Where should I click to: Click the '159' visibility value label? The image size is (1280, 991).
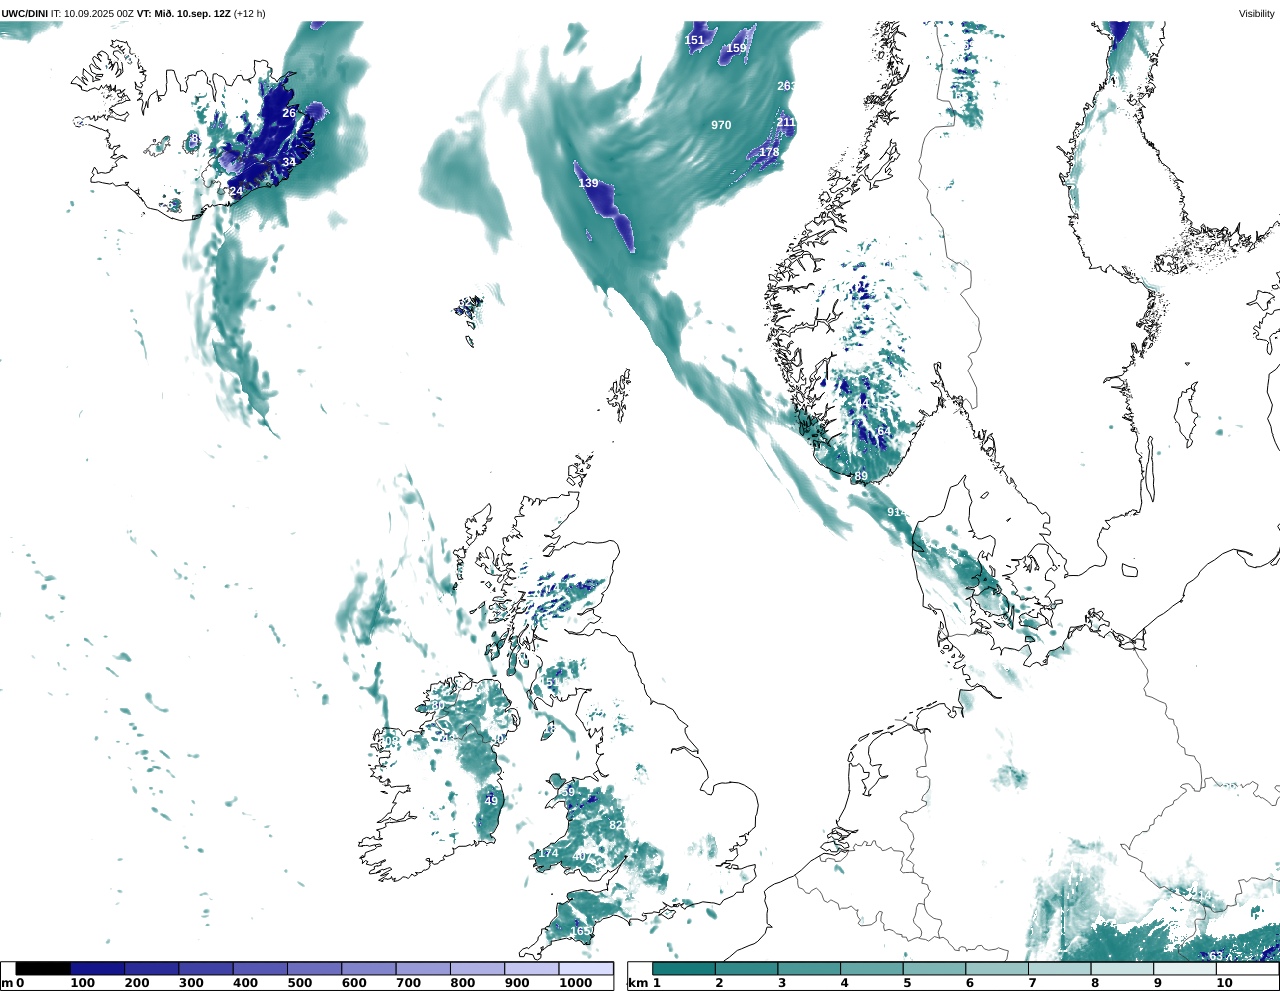pos(736,48)
